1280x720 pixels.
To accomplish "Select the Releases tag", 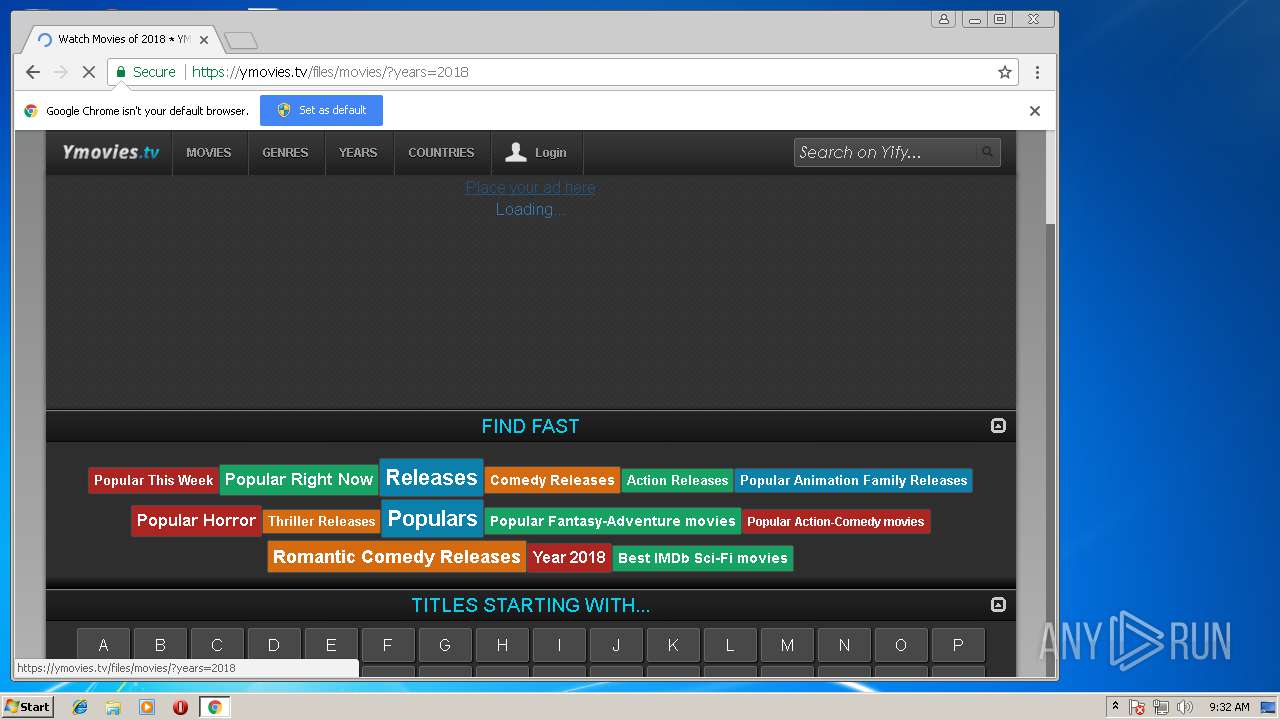I will coord(432,478).
